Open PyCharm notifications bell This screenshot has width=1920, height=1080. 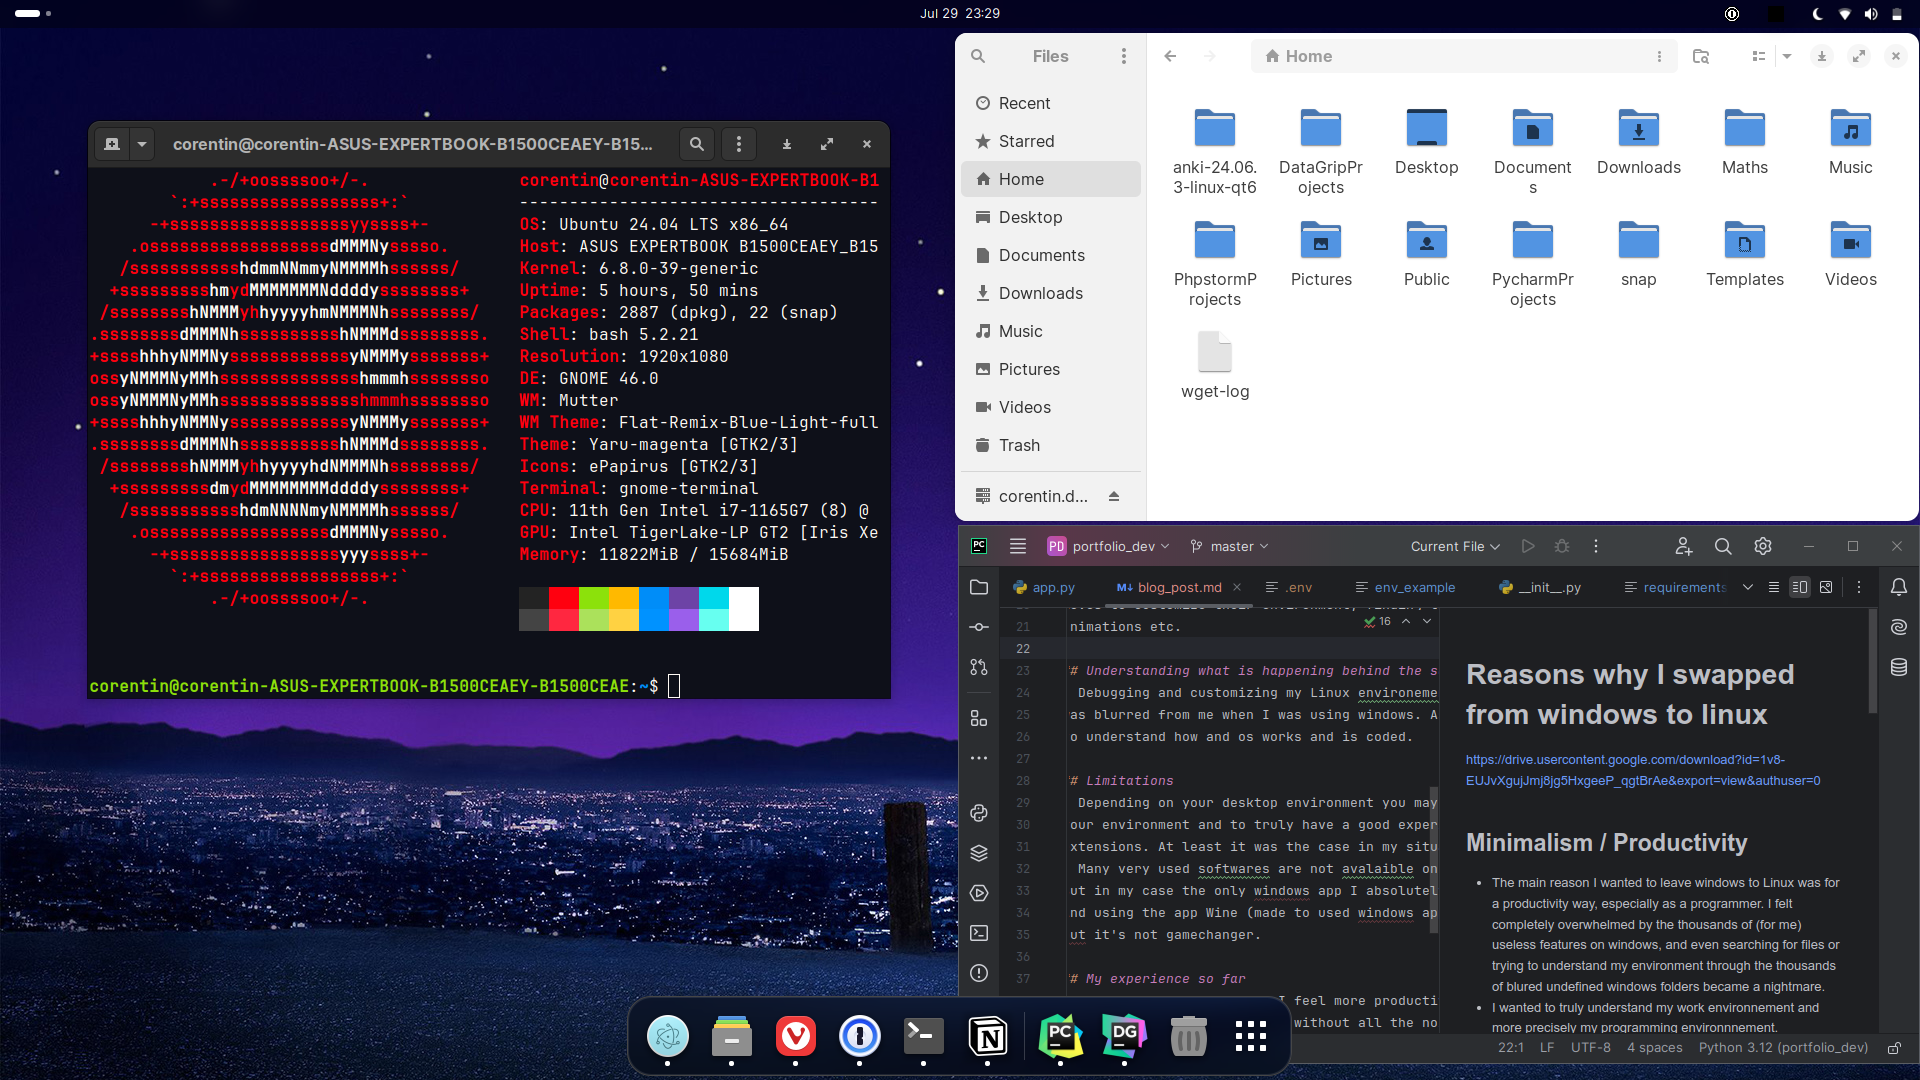(1899, 587)
